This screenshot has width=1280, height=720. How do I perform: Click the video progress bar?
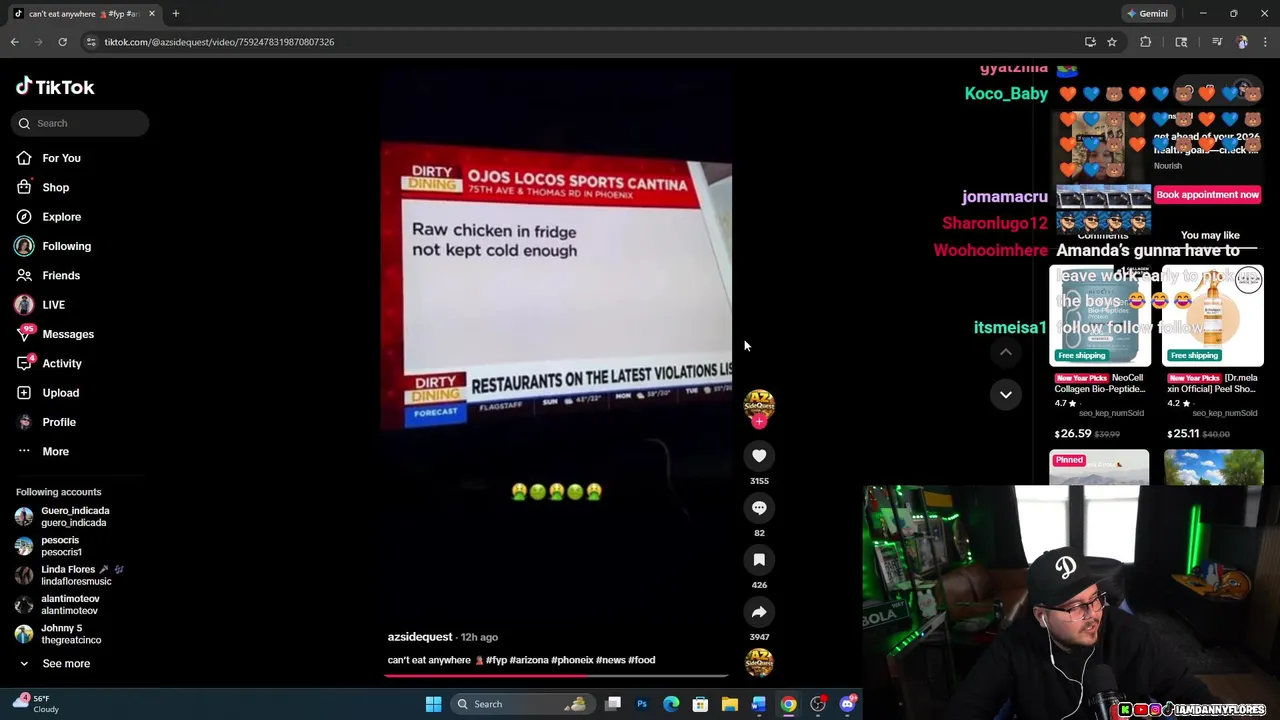(x=556, y=675)
